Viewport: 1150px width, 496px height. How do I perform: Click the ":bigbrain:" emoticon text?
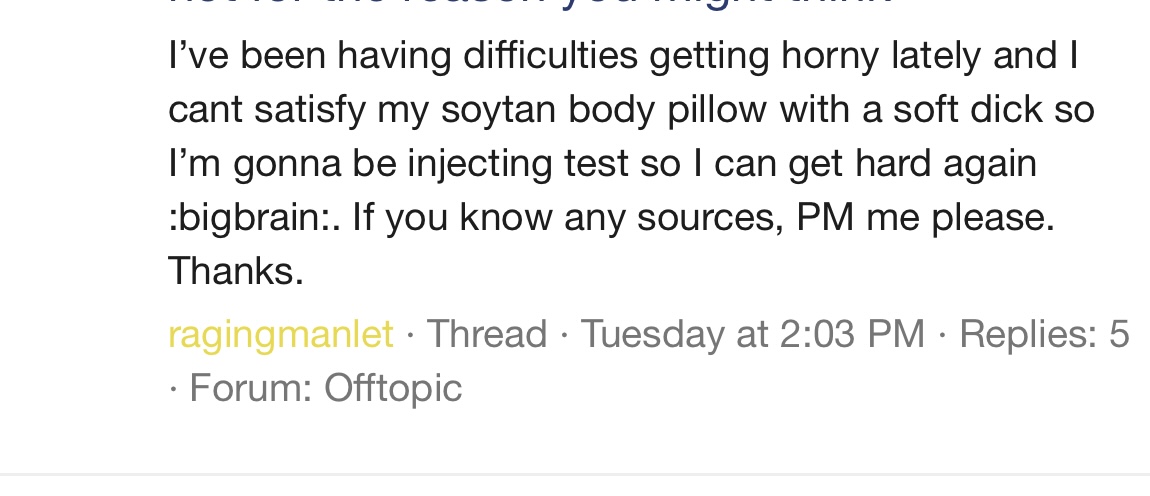click(x=253, y=216)
